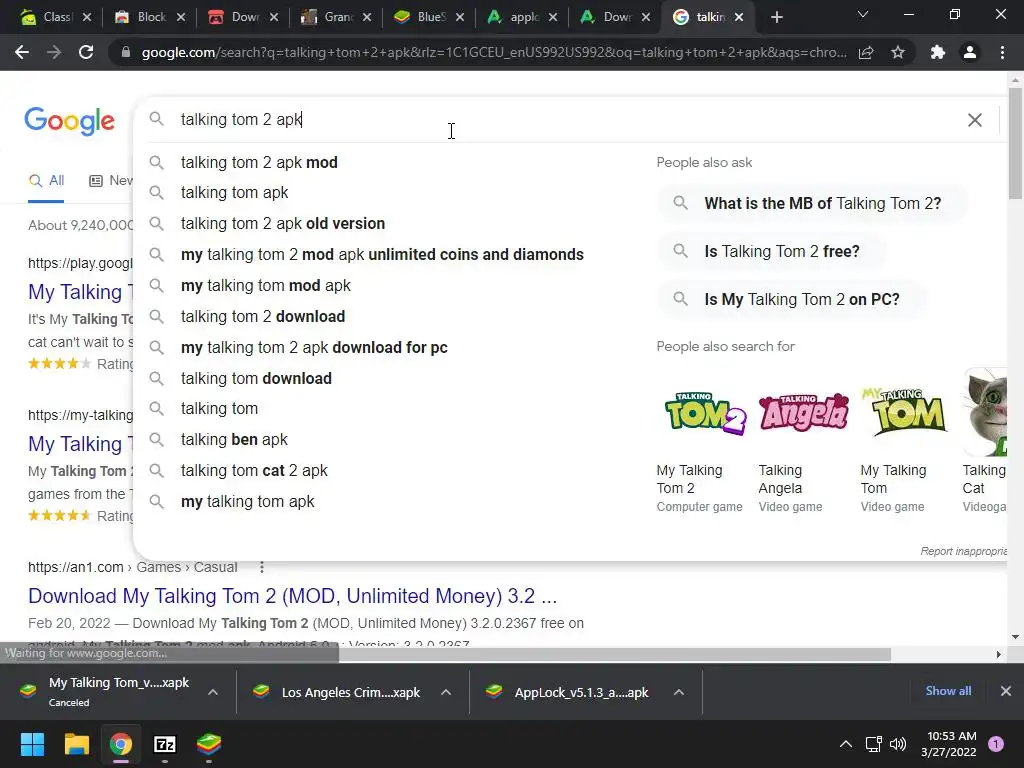Select suggestion 'talking tom cat 2 apk'
The width and height of the screenshot is (1024, 768).
pos(254,470)
